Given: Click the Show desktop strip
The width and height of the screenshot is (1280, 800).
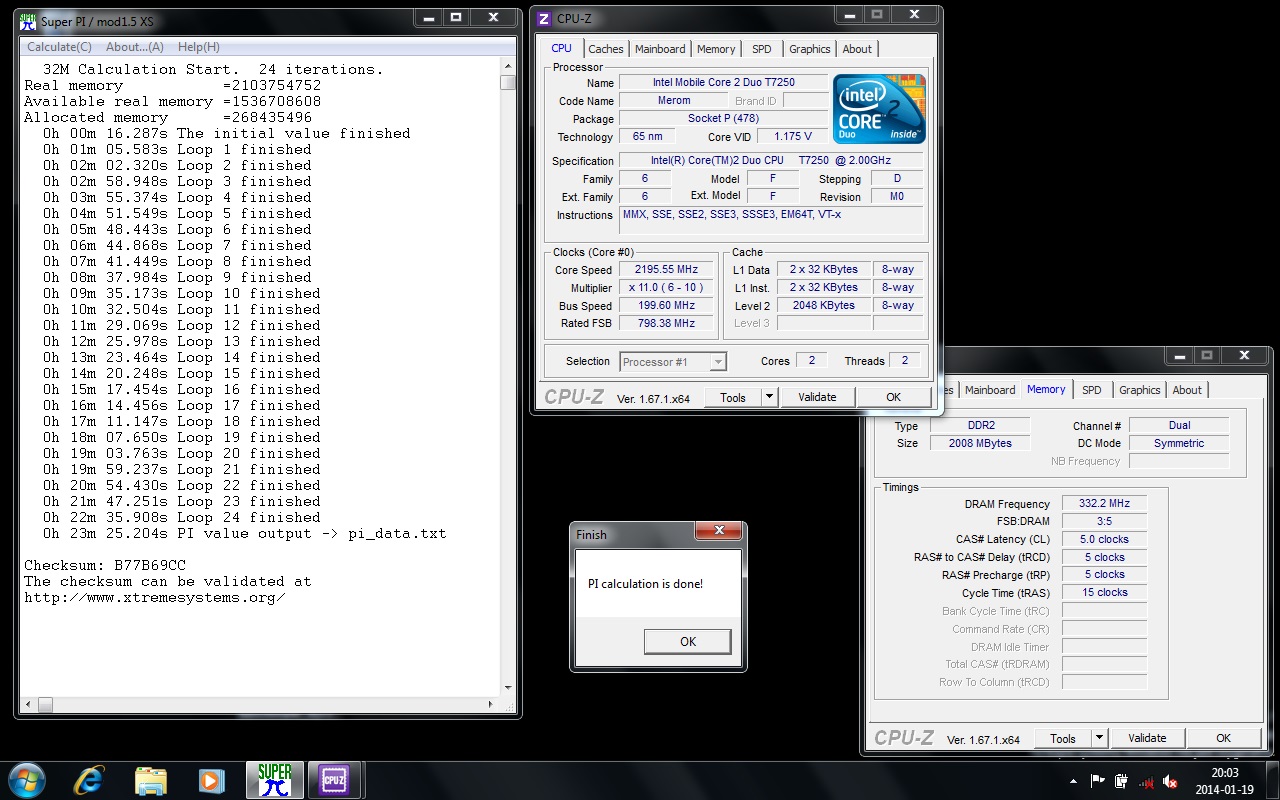Looking at the screenshot, I should click(1272, 780).
